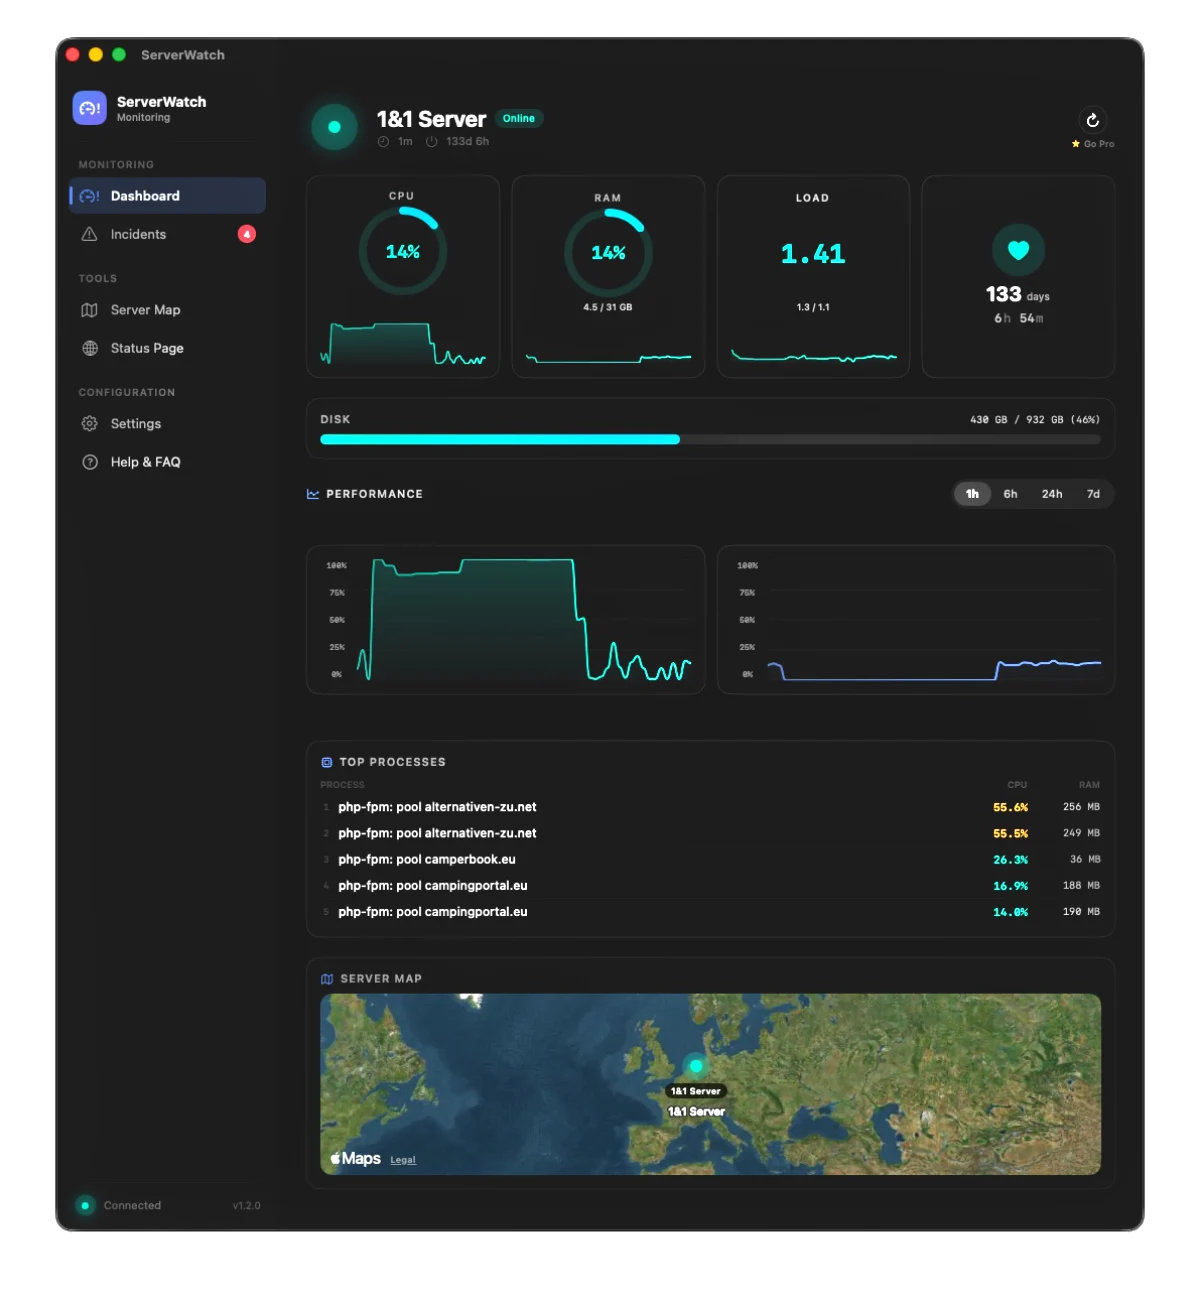
Task: Open the Dashboard from the sidebar
Action: [x=144, y=195]
